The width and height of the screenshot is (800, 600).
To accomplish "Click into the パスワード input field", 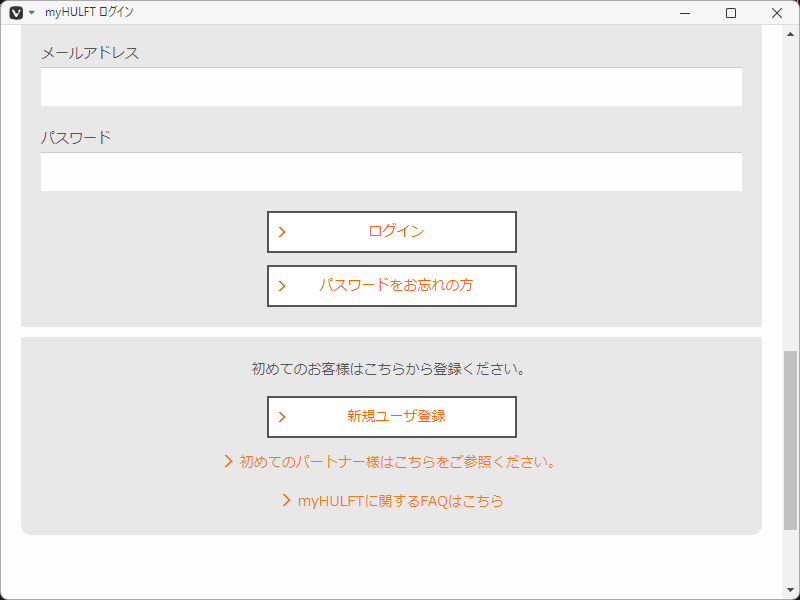I will pyautogui.click(x=391, y=172).
